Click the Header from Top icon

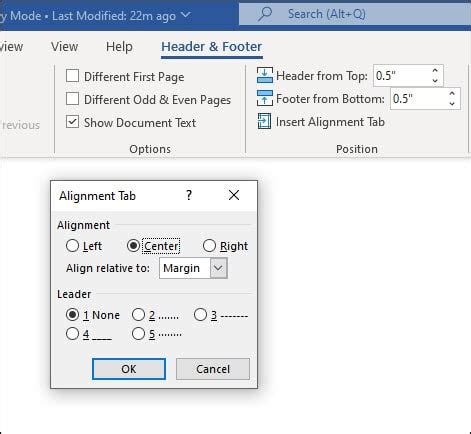point(265,75)
